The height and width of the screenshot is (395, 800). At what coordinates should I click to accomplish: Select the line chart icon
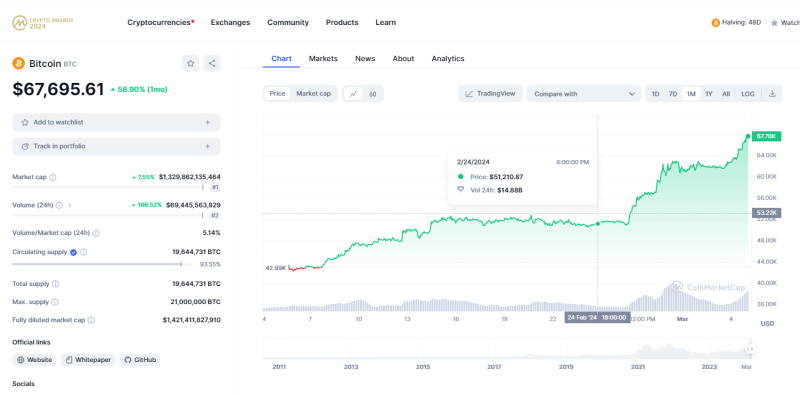[353, 94]
